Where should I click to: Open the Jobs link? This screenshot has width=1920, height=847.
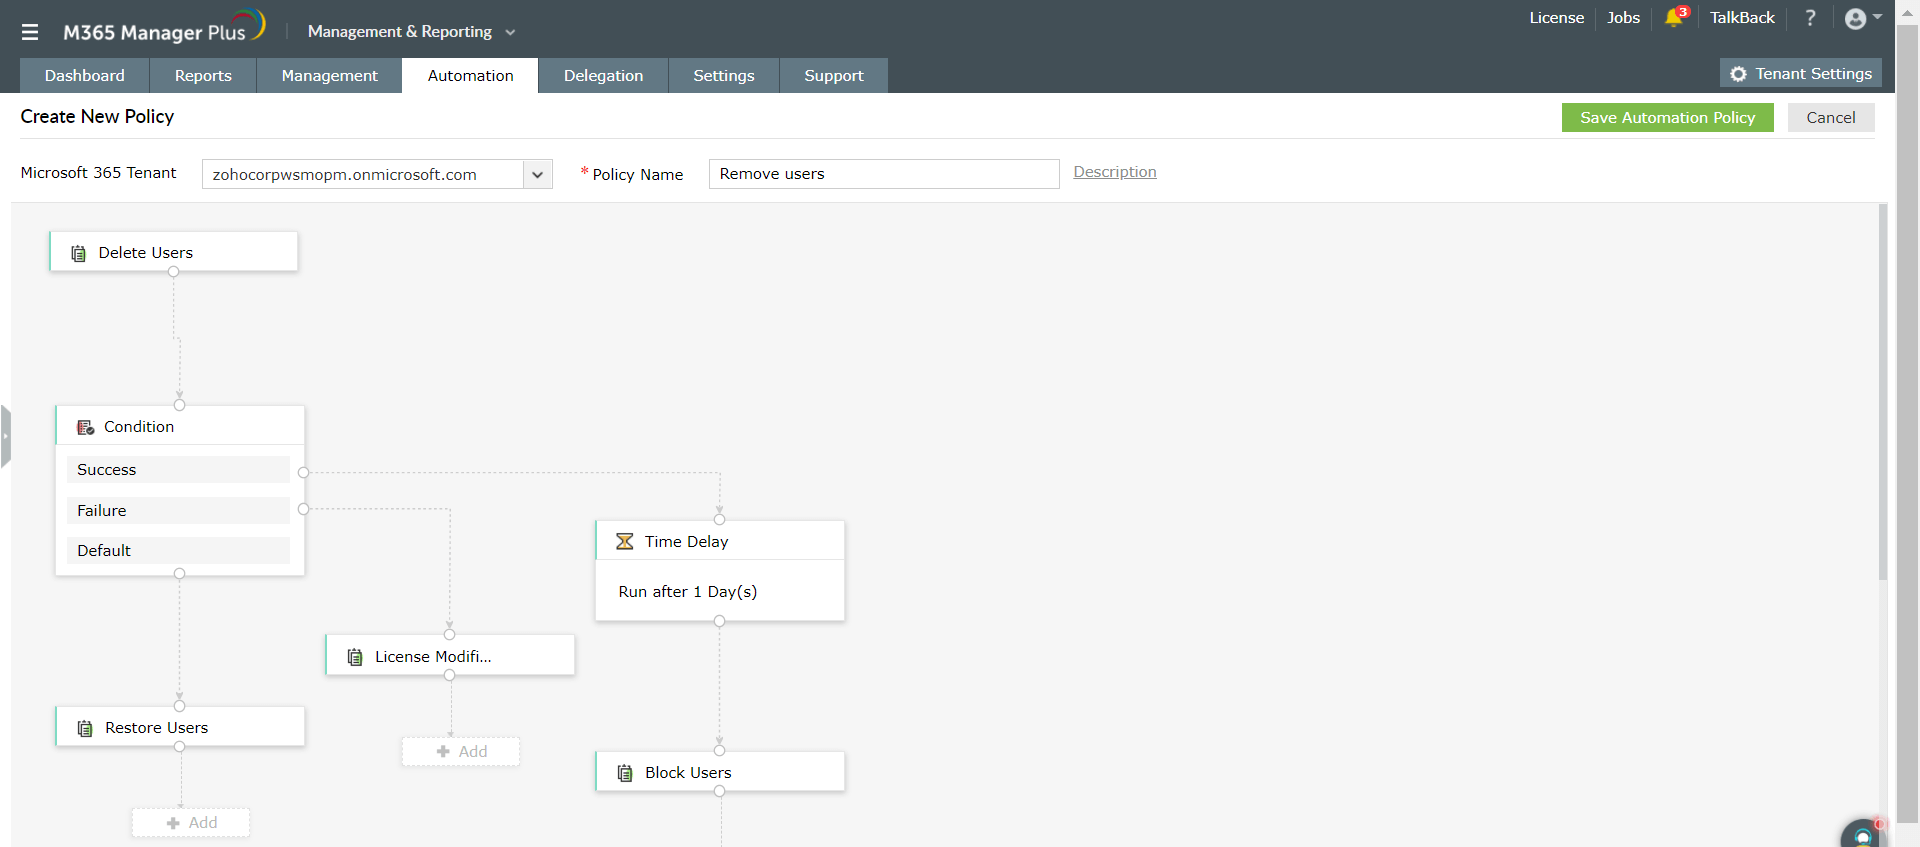[x=1624, y=18]
